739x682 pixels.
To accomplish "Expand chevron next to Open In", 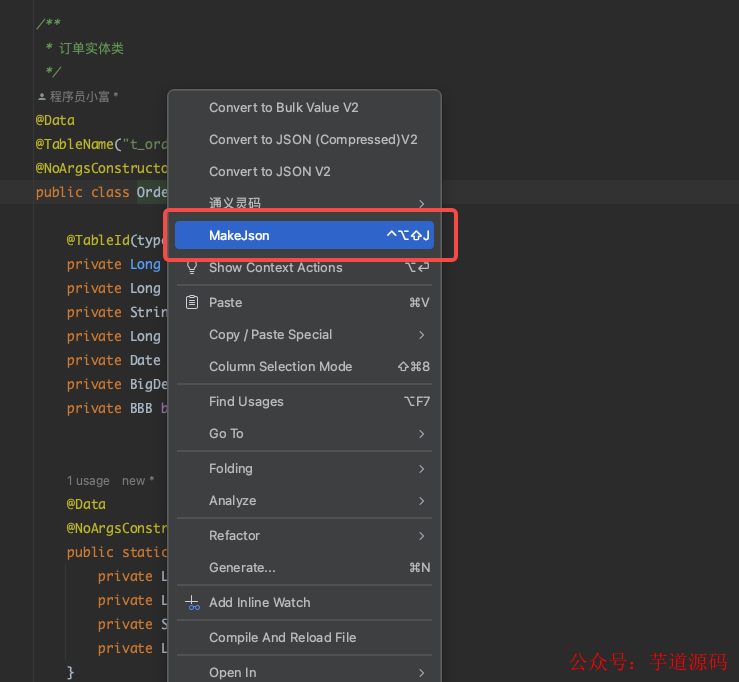I will click(422, 673).
